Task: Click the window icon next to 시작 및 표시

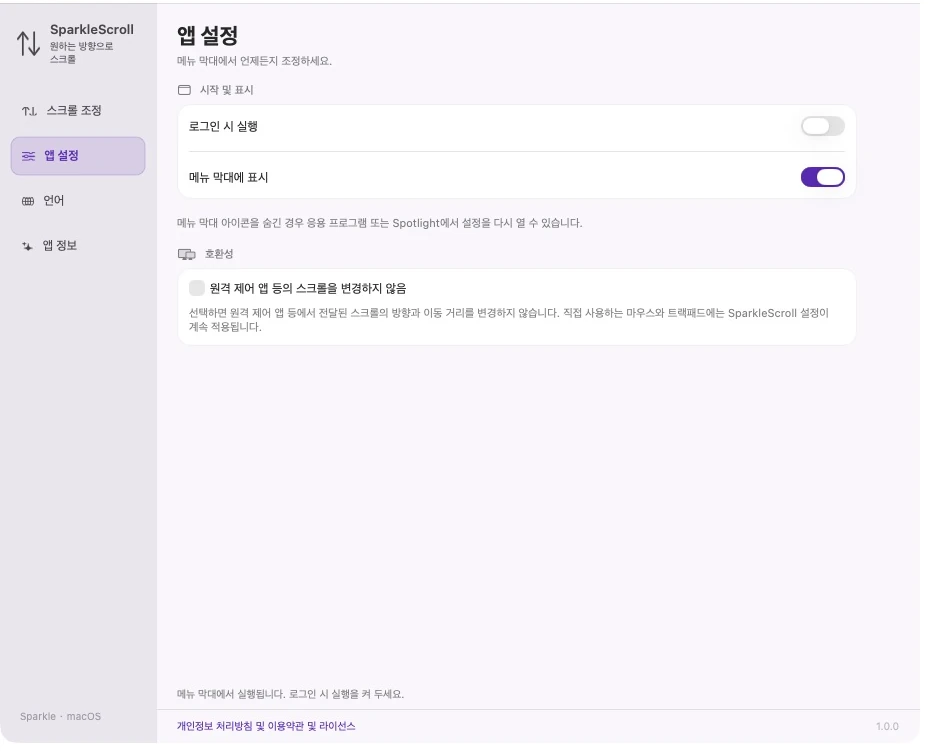Action: (x=186, y=91)
